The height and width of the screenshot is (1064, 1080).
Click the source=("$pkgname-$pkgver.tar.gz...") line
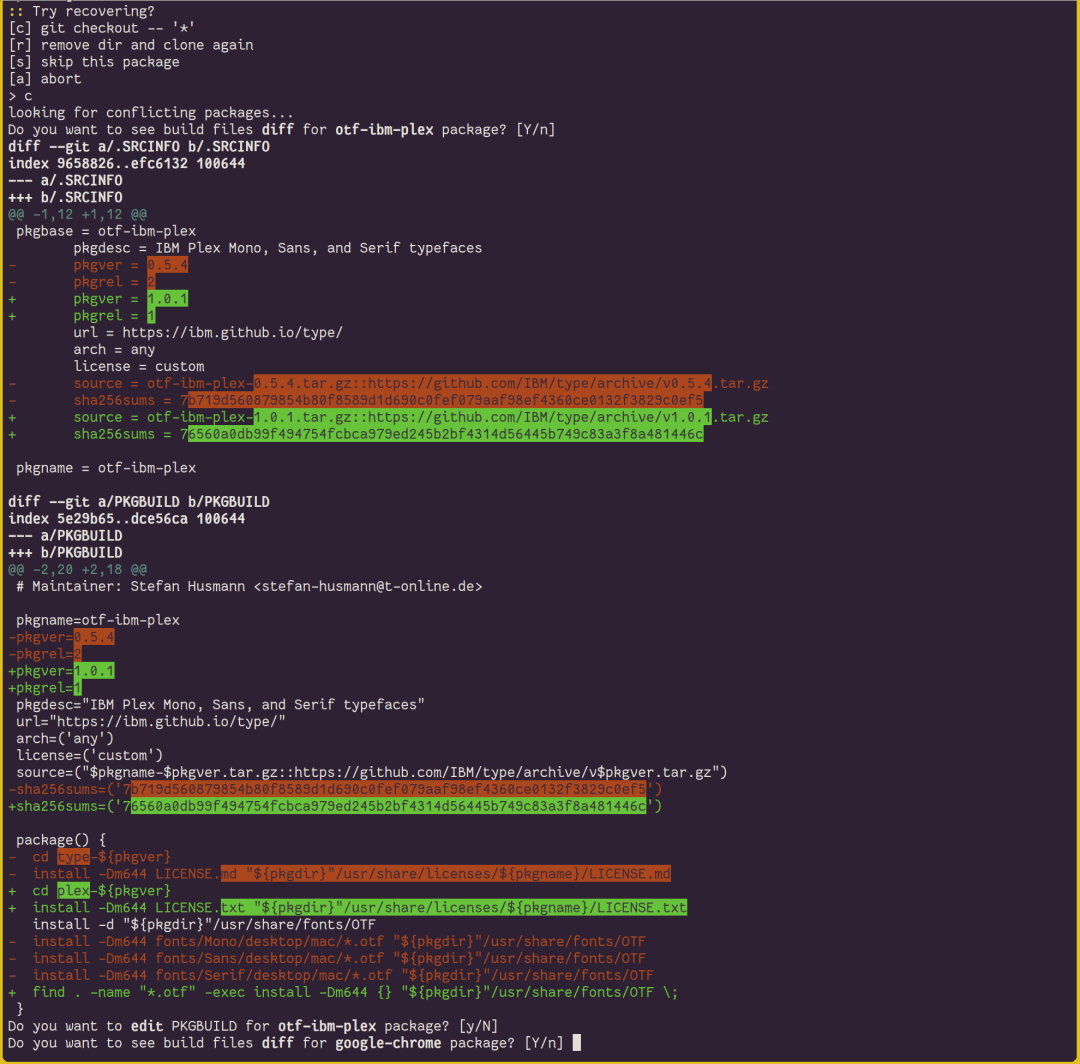[372, 773]
